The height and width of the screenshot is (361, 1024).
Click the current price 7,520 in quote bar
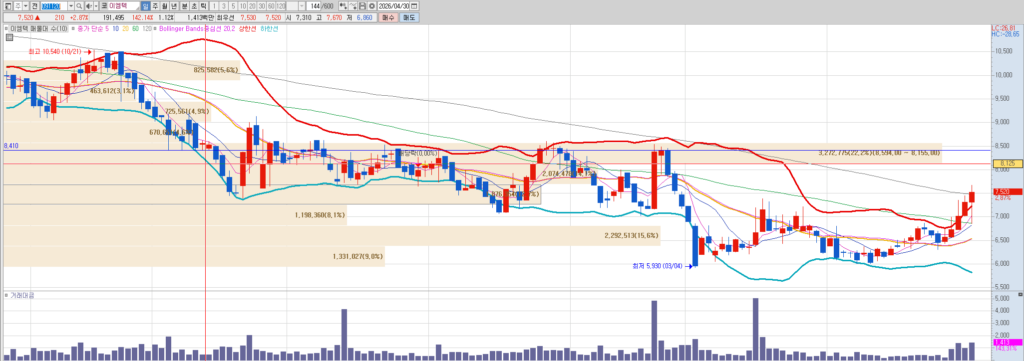25,18
